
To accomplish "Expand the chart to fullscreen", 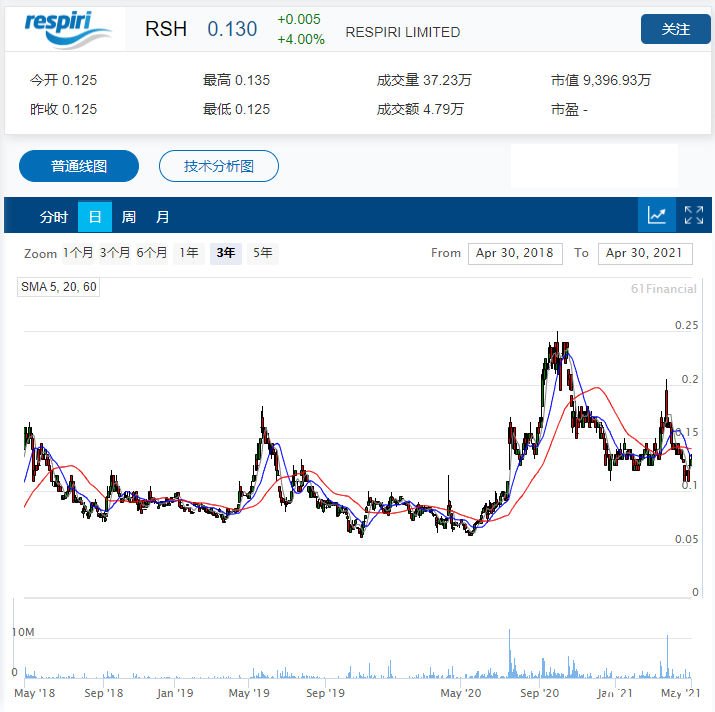I will coord(694,215).
